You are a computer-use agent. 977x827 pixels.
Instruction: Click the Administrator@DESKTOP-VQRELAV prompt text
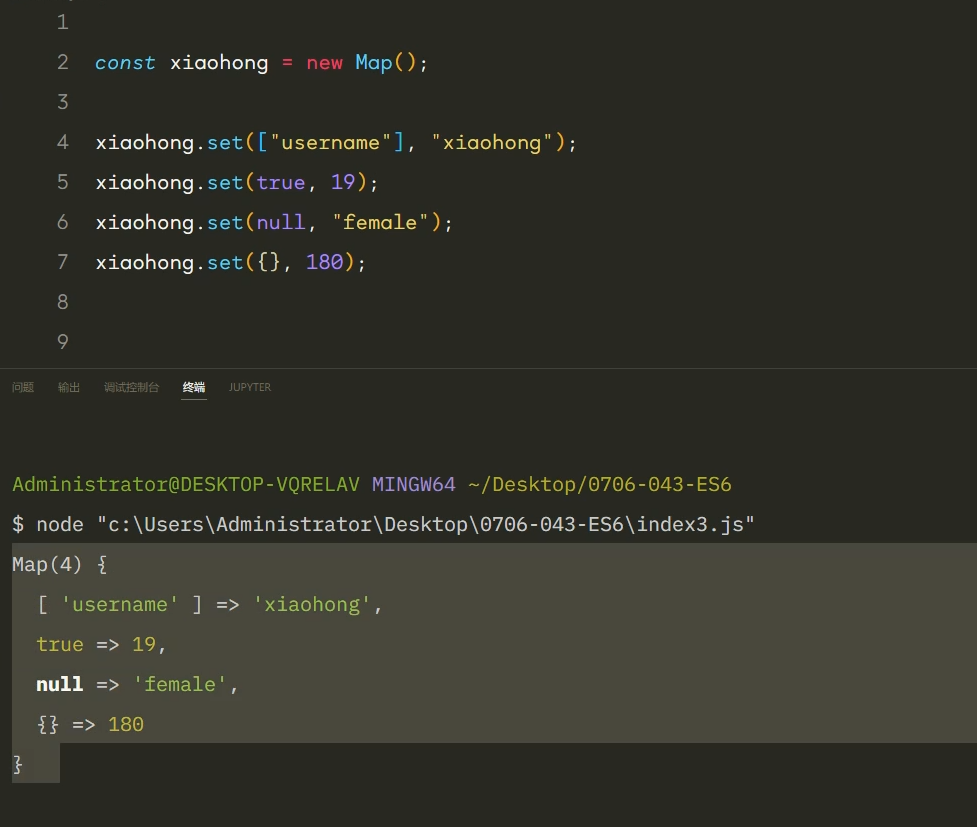click(186, 485)
